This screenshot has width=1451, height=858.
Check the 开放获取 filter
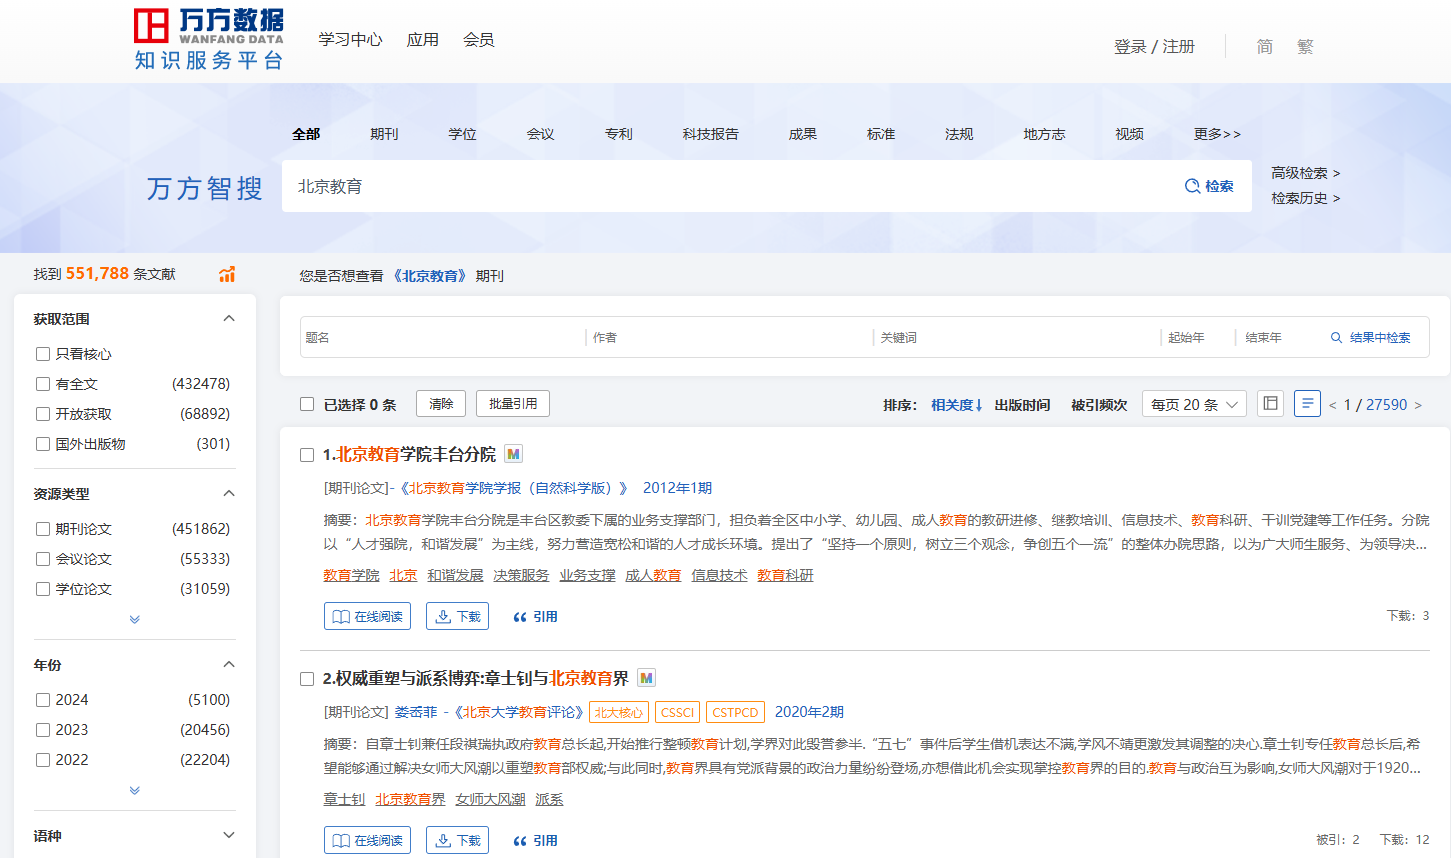point(43,414)
